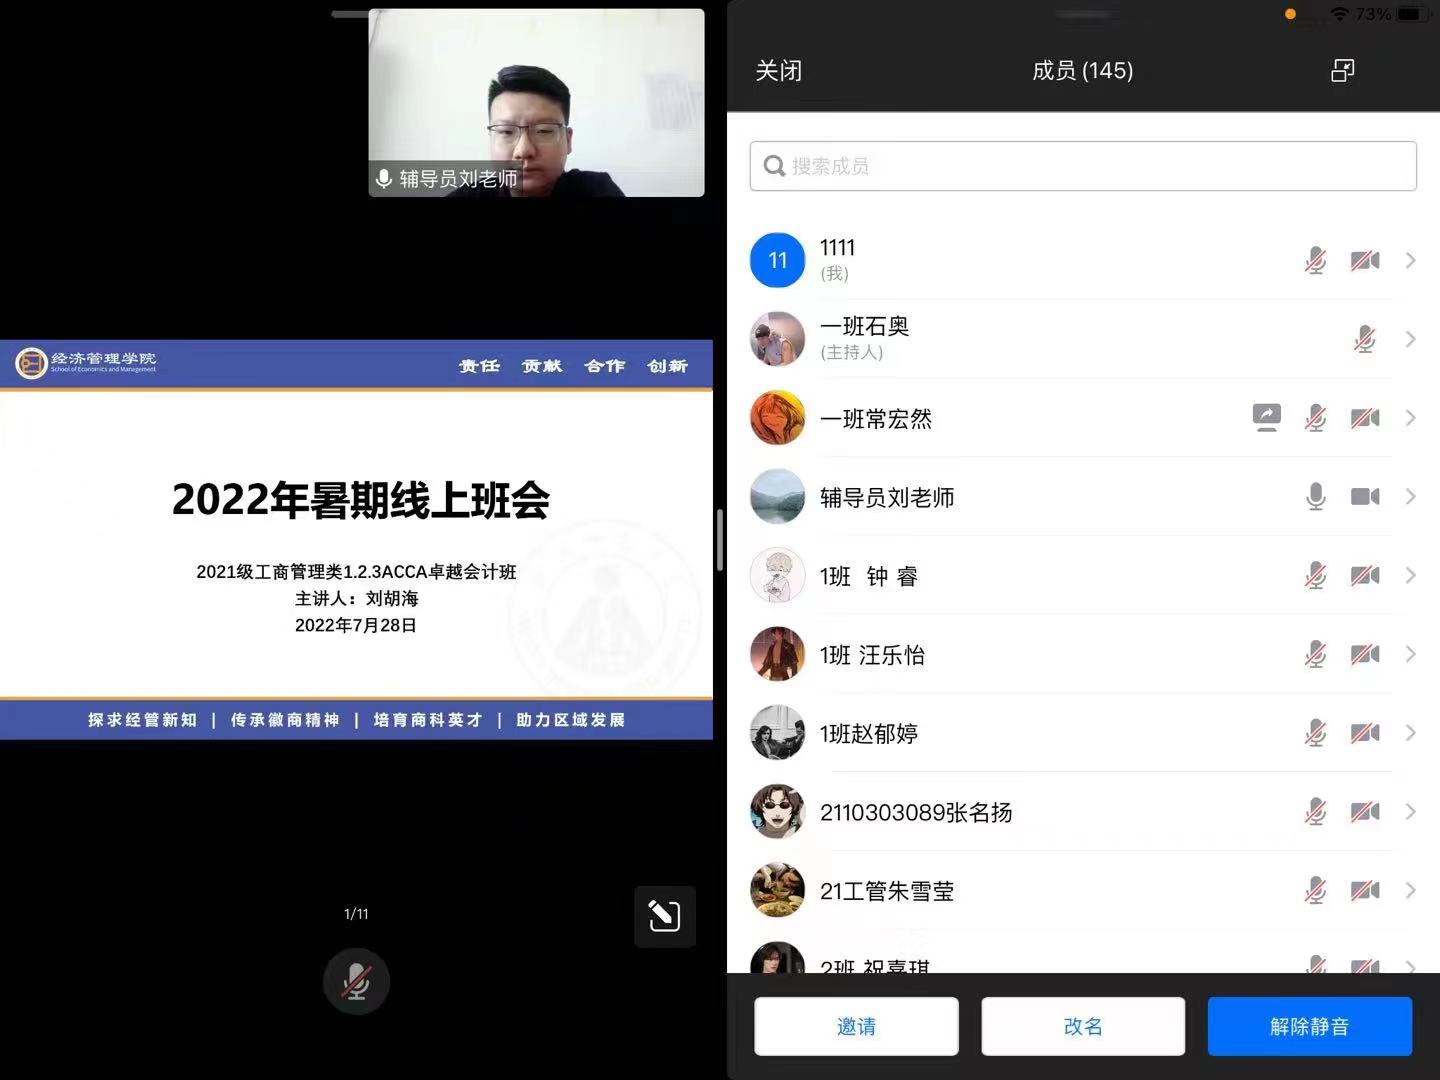
Task: Toggle microphone for 一班石奥 host
Action: tap(1364, 340)
